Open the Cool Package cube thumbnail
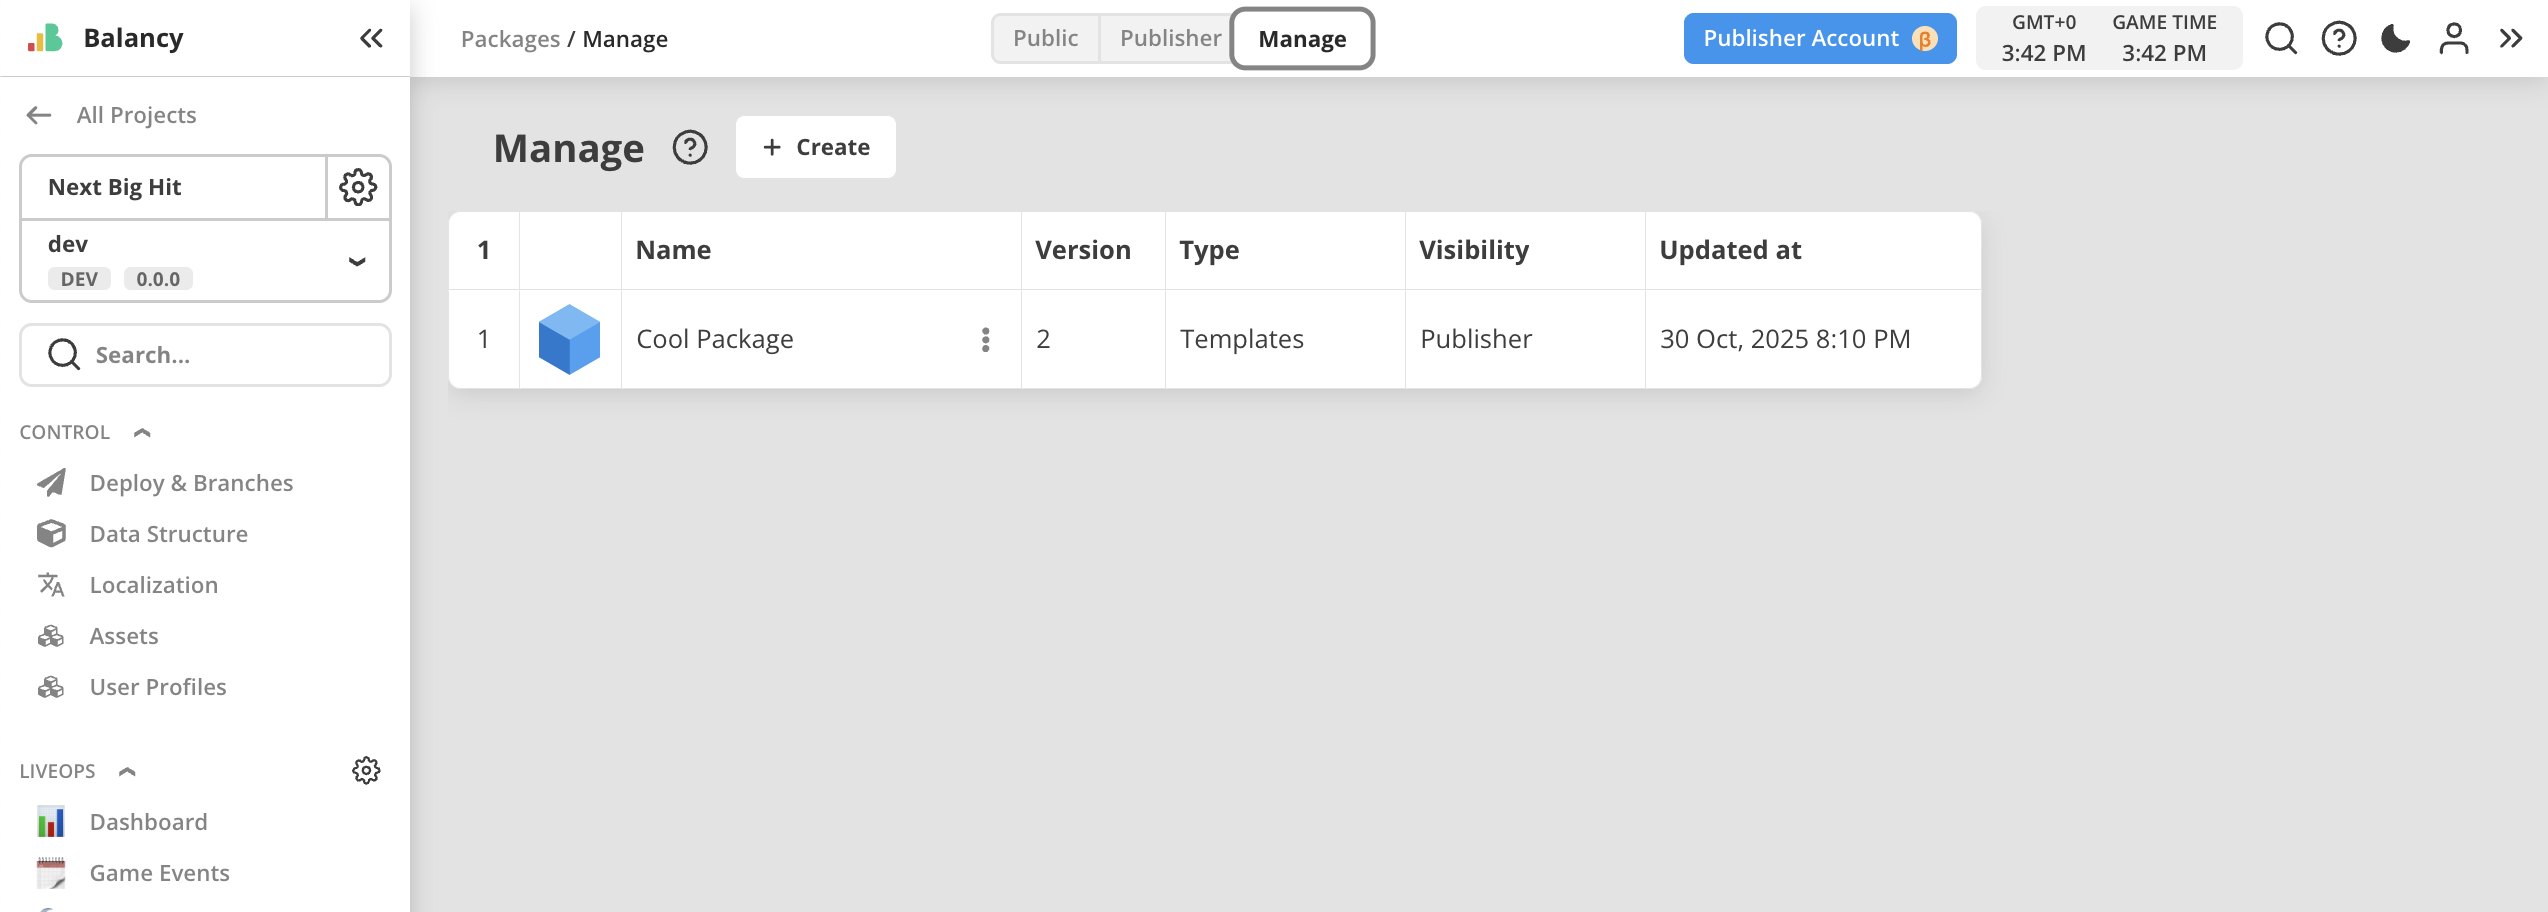This screenshot has width=2548, height=912. coord(569,339)
